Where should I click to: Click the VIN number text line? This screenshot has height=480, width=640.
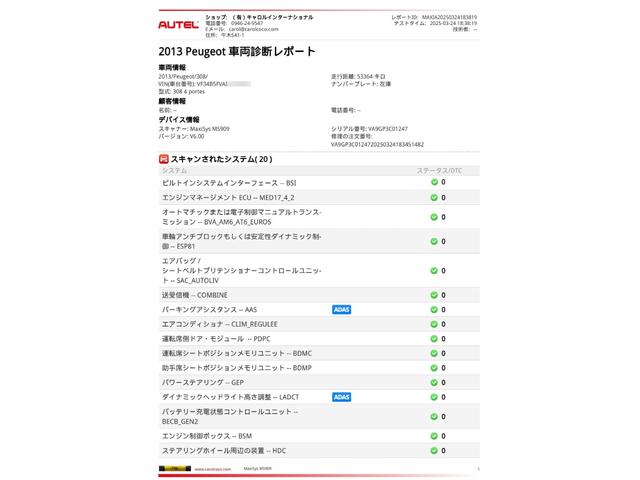(204, 84)
